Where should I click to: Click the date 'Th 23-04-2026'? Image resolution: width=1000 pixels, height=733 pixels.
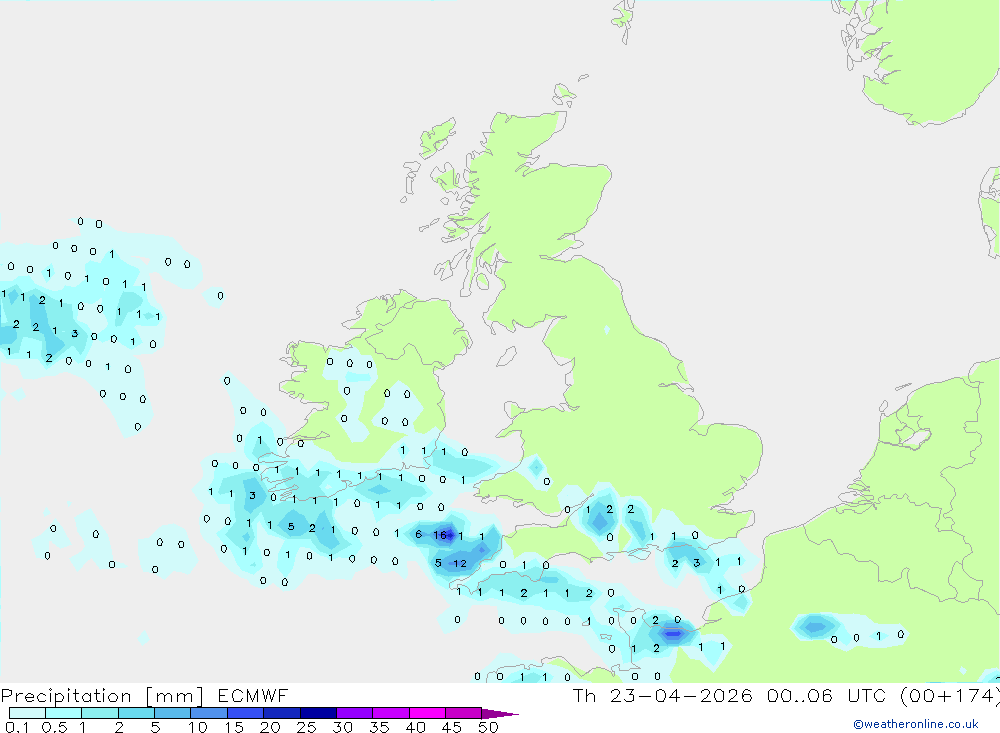[663, 695]
